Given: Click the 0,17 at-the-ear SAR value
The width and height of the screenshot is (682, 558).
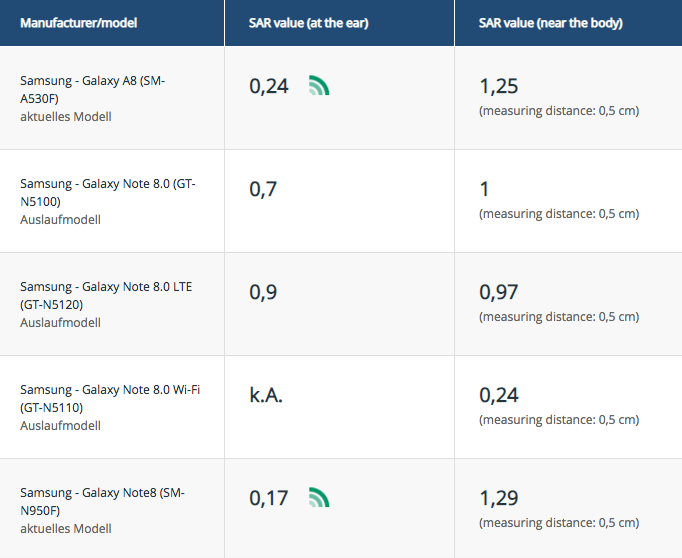Looking at the screenshot, I should (x=269, y=497).
